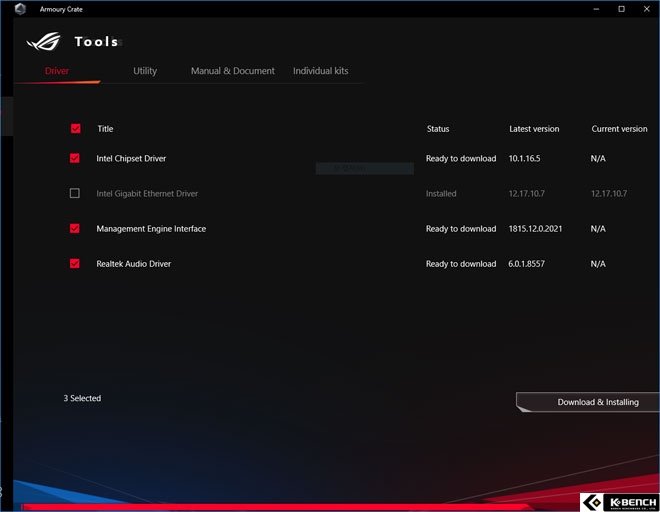
Task: Click the 3 Selected counter text
Action: click(82, 398)
